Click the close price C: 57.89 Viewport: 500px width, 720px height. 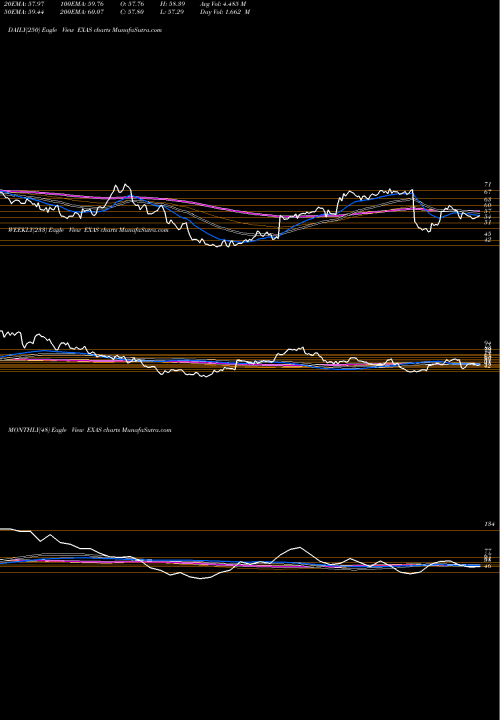pos(132,12)
